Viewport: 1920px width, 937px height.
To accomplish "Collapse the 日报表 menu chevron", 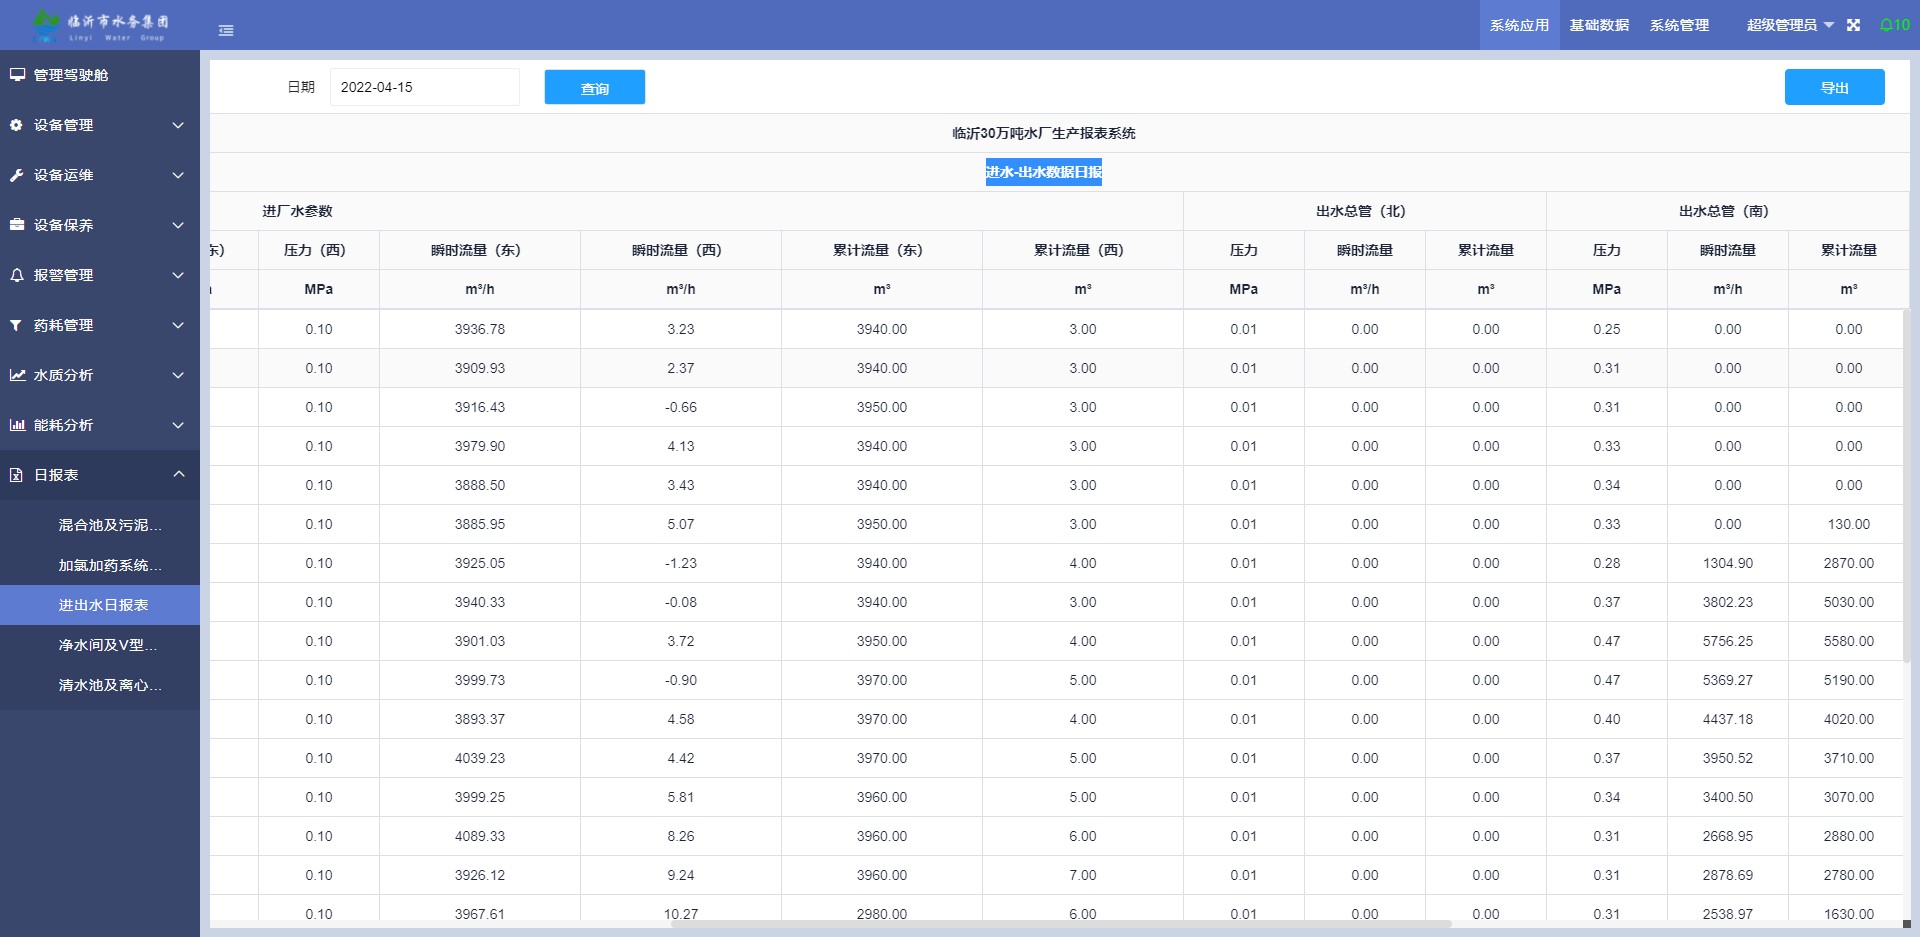I will [x=178, y=474].
